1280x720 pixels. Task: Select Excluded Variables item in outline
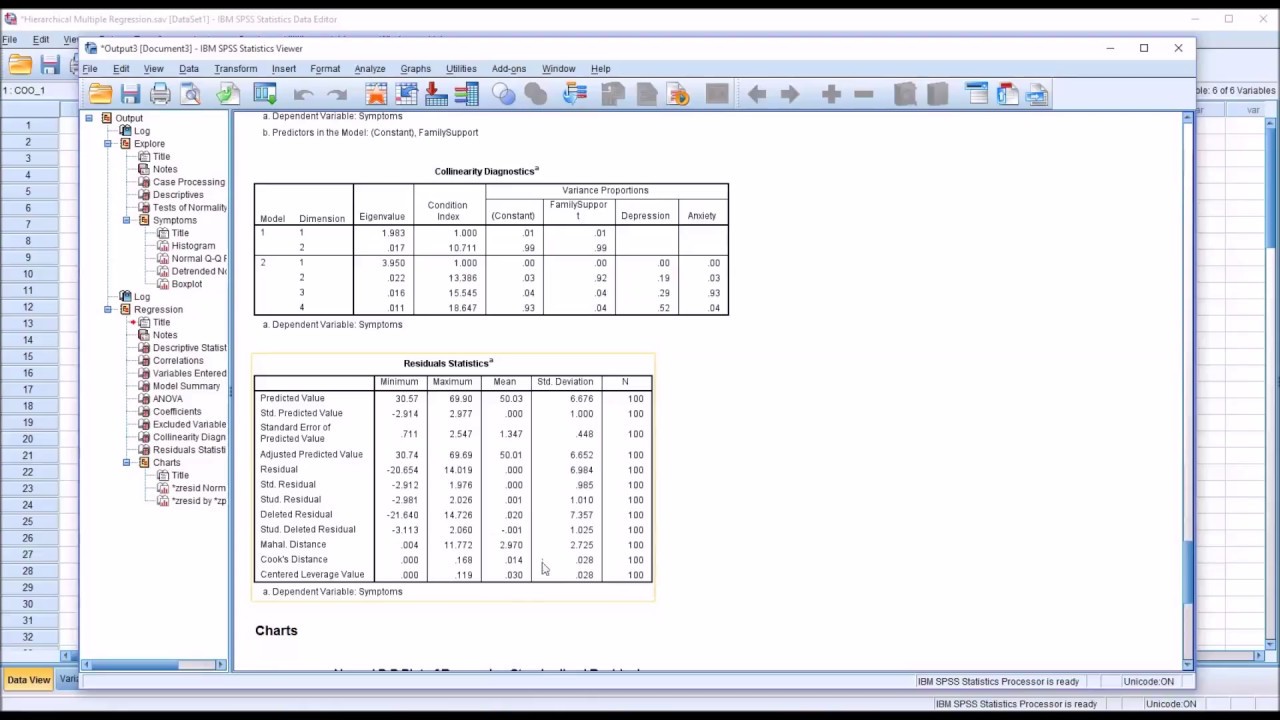point(189,424)
